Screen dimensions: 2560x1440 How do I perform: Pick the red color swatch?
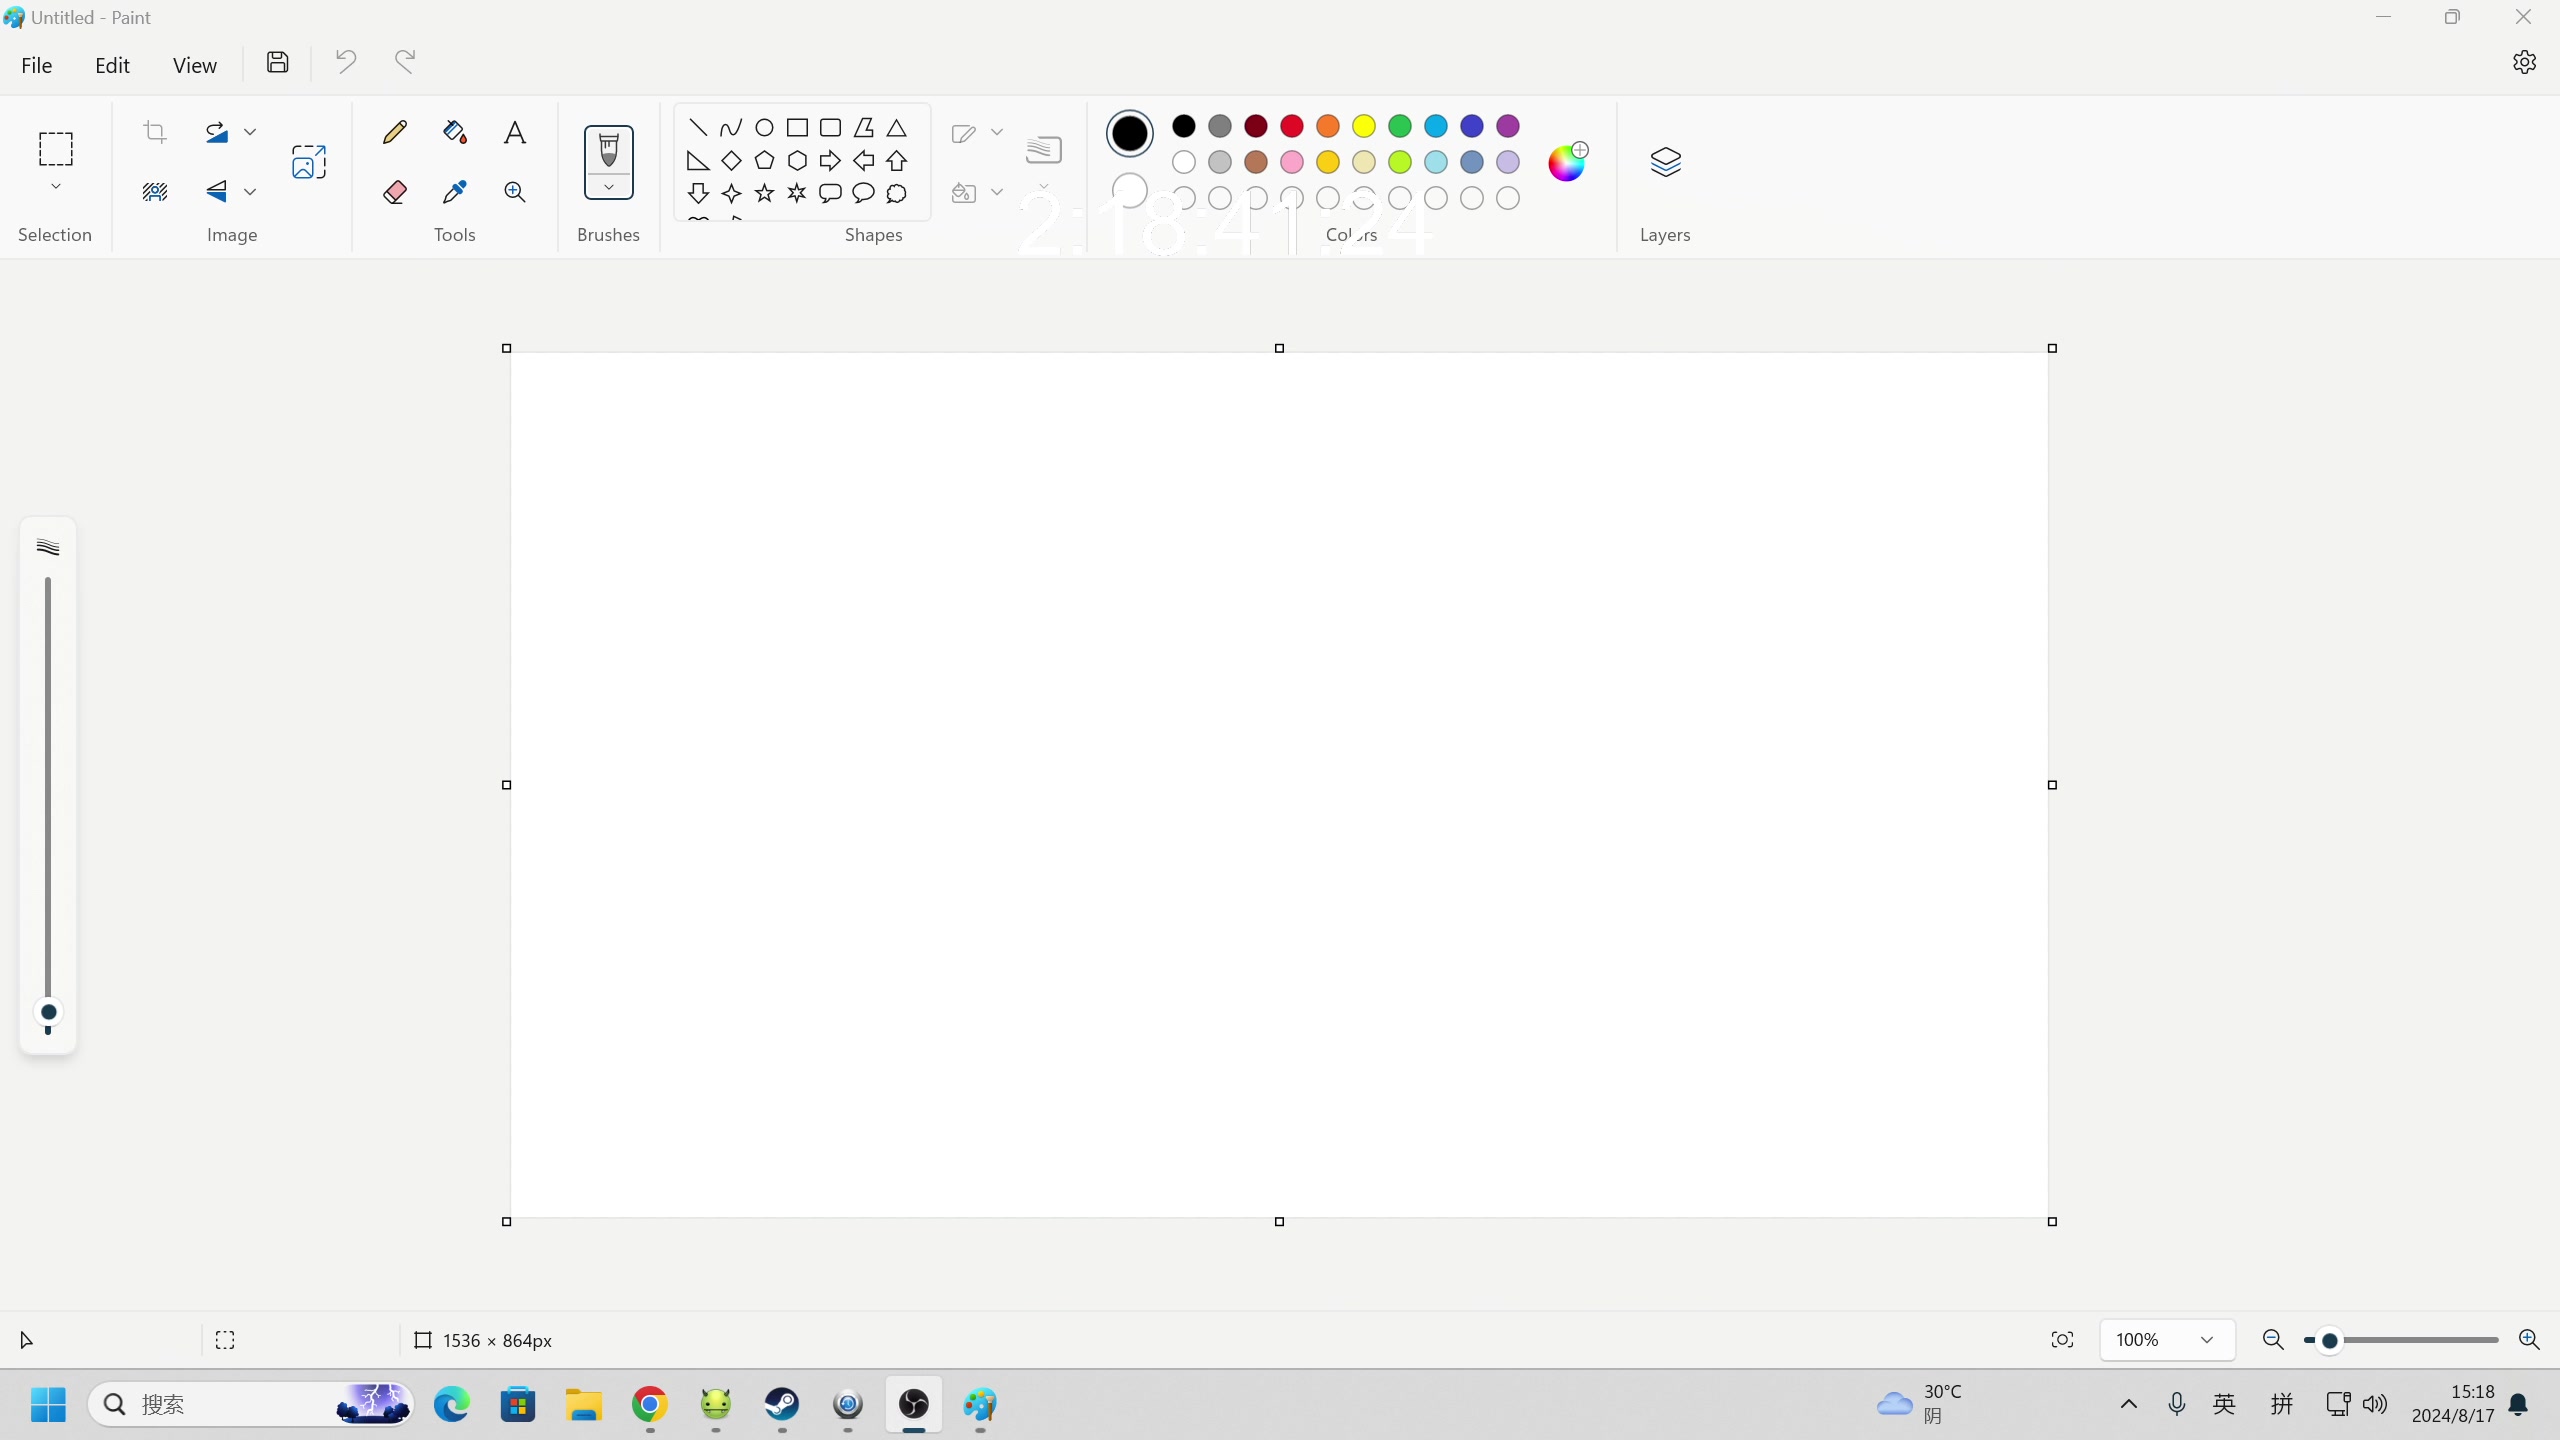(x=1292, y=126)
